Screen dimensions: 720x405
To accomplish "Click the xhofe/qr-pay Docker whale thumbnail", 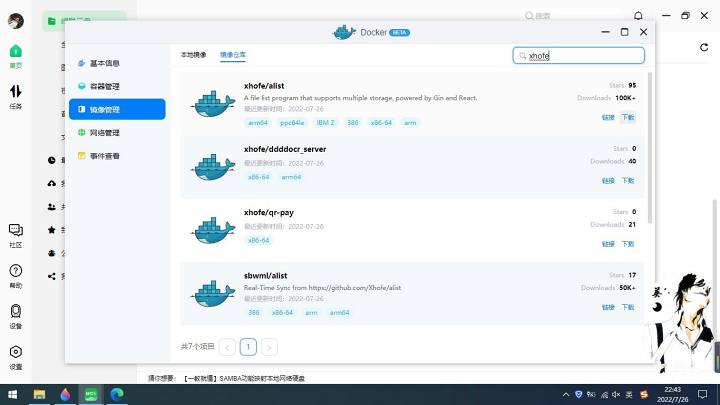I will [213, 230].
